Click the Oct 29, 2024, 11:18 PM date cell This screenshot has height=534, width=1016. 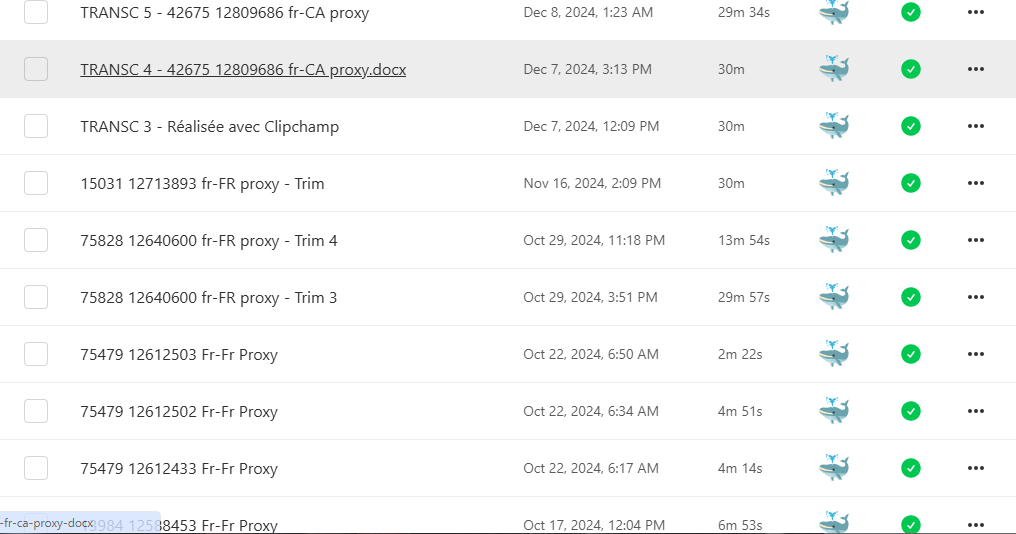coord(594,240)
